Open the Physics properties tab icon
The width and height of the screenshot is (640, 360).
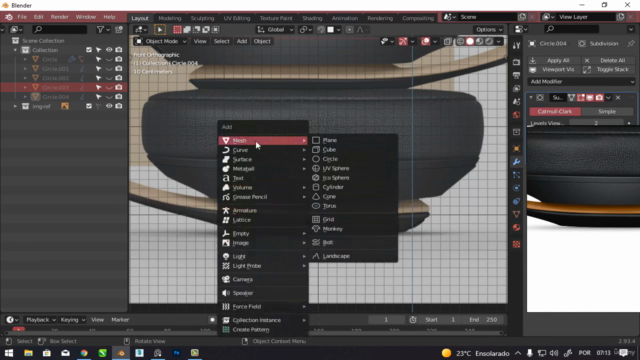click(x=516, y=188)
